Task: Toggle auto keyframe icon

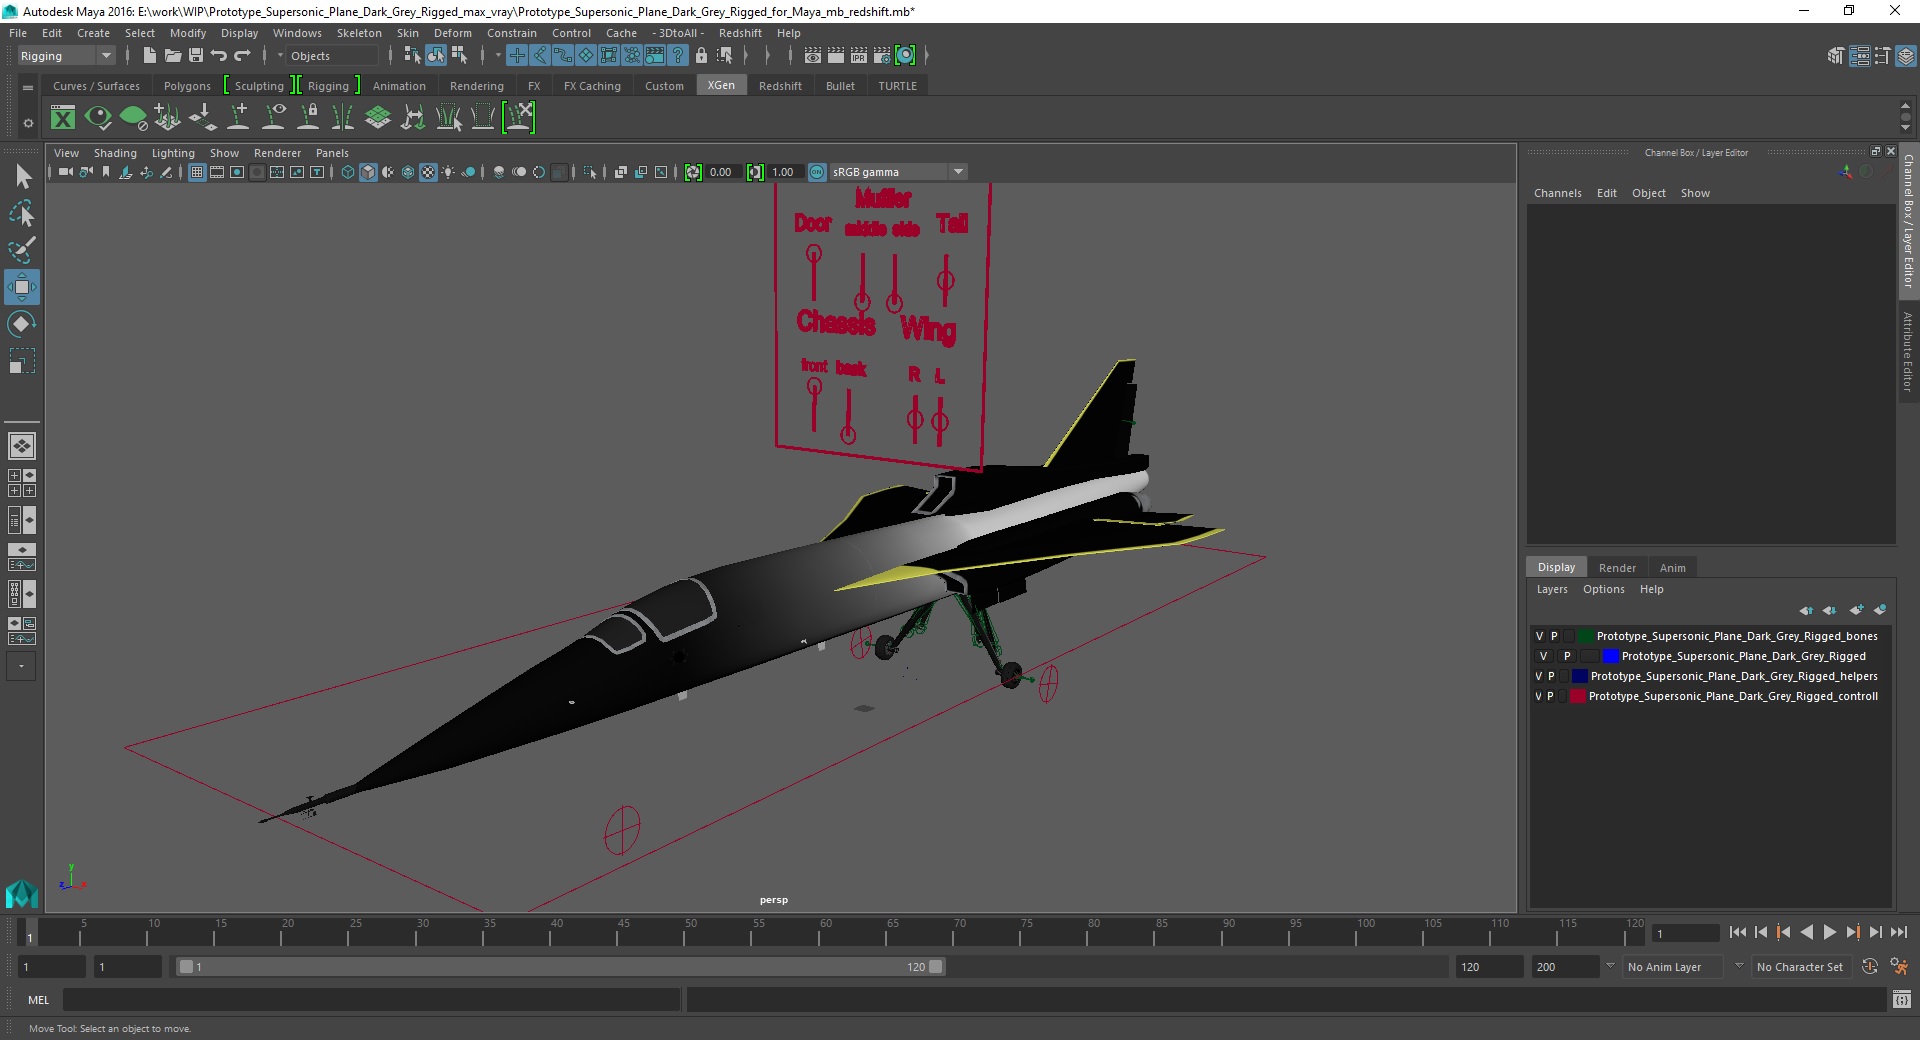Action: (1870, 967)
